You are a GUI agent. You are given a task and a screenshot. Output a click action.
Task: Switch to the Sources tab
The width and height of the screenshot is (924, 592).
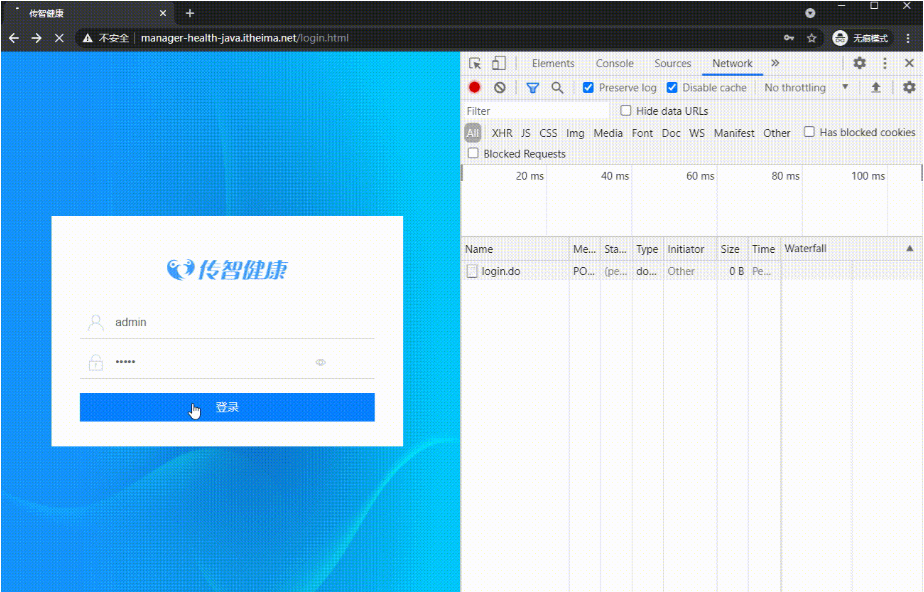tap(672, 63)
